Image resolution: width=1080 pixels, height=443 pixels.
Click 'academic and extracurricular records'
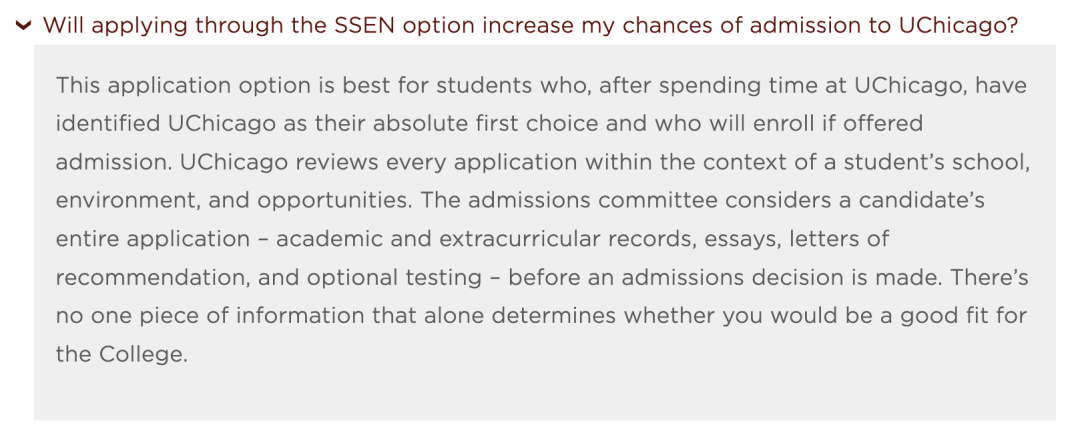coord(485,239)
